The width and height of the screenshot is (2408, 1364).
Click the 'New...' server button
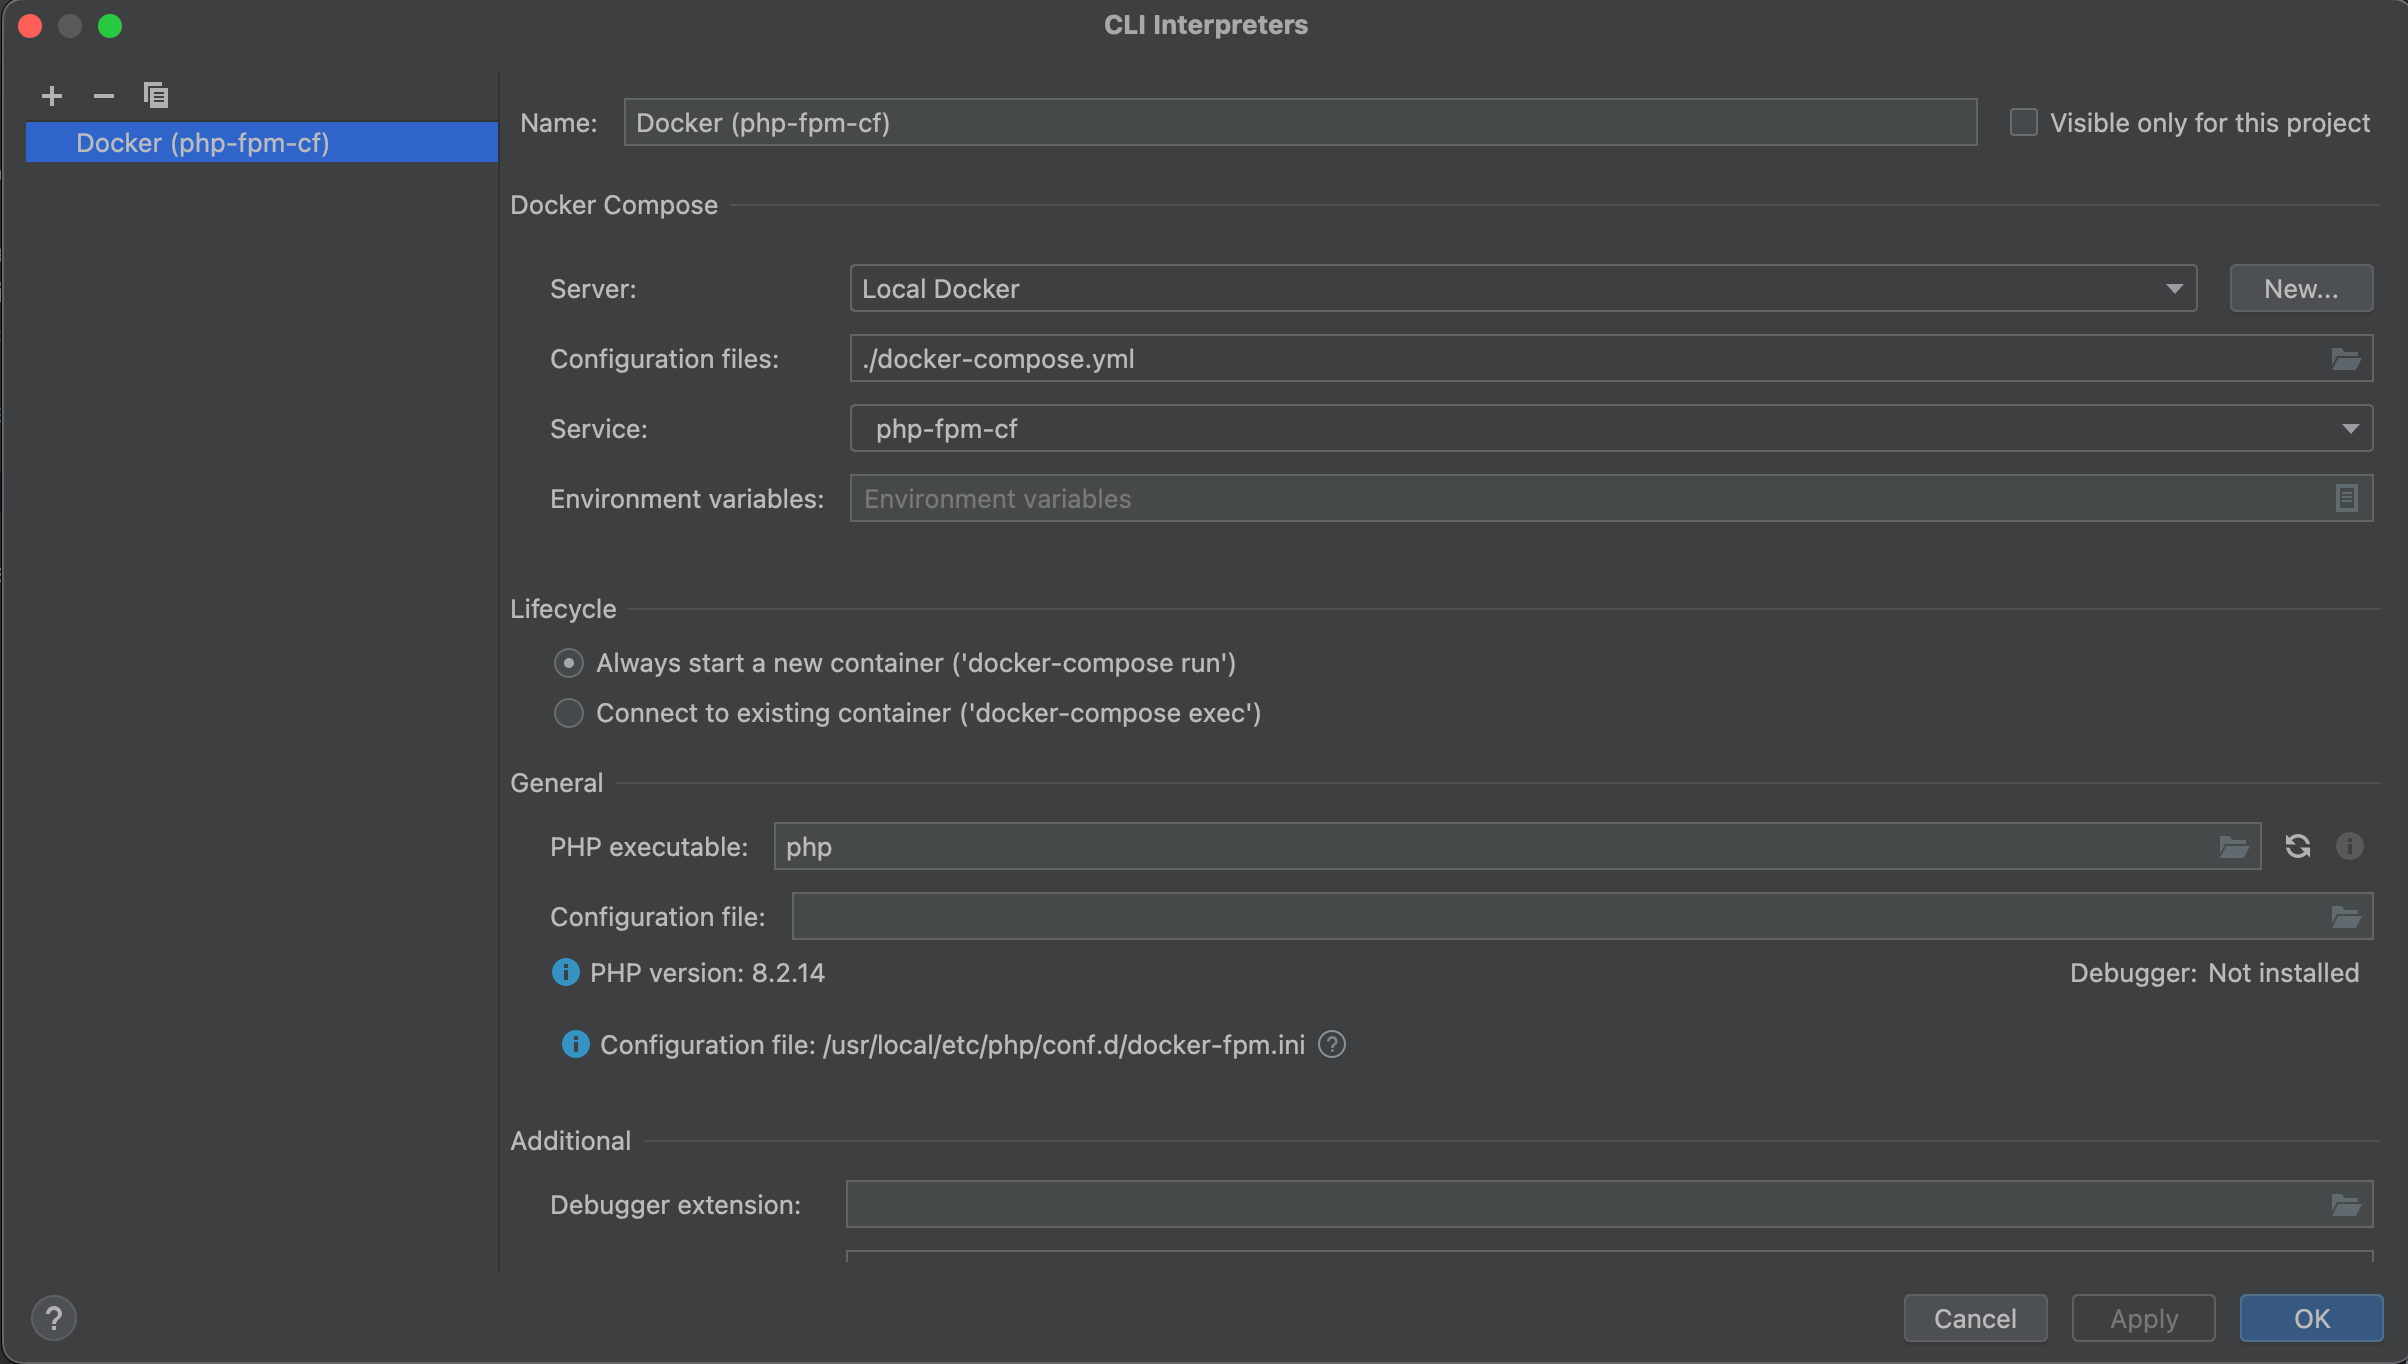(x=2300, y=286)
